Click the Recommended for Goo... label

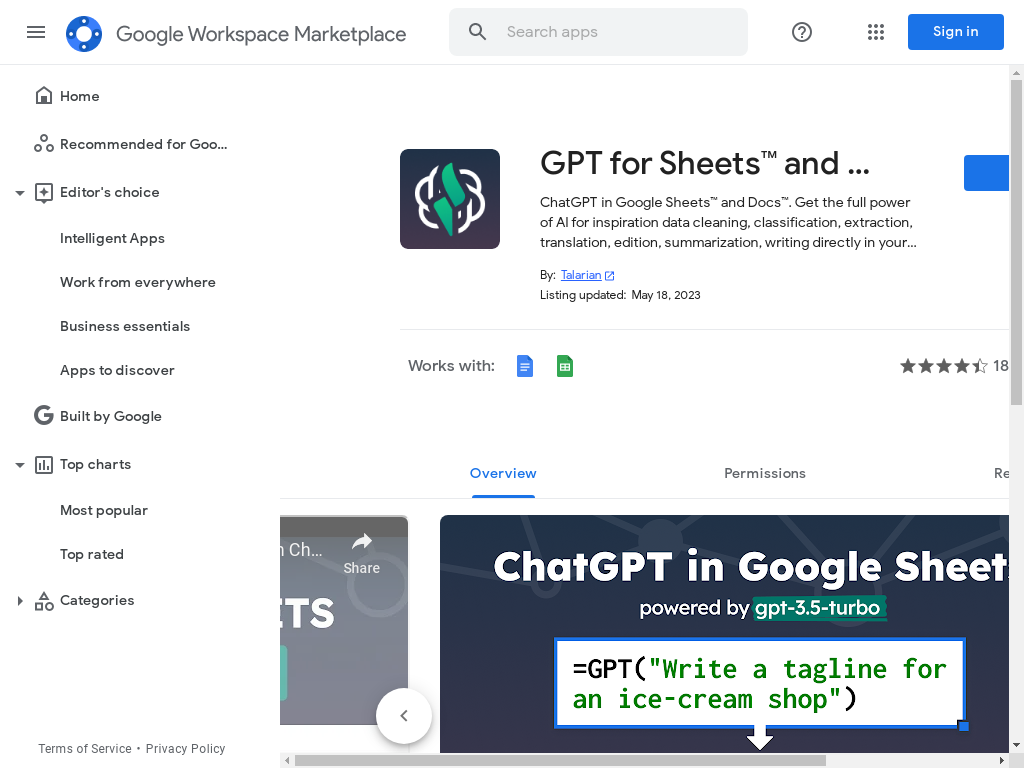click(x=144, y=144)
